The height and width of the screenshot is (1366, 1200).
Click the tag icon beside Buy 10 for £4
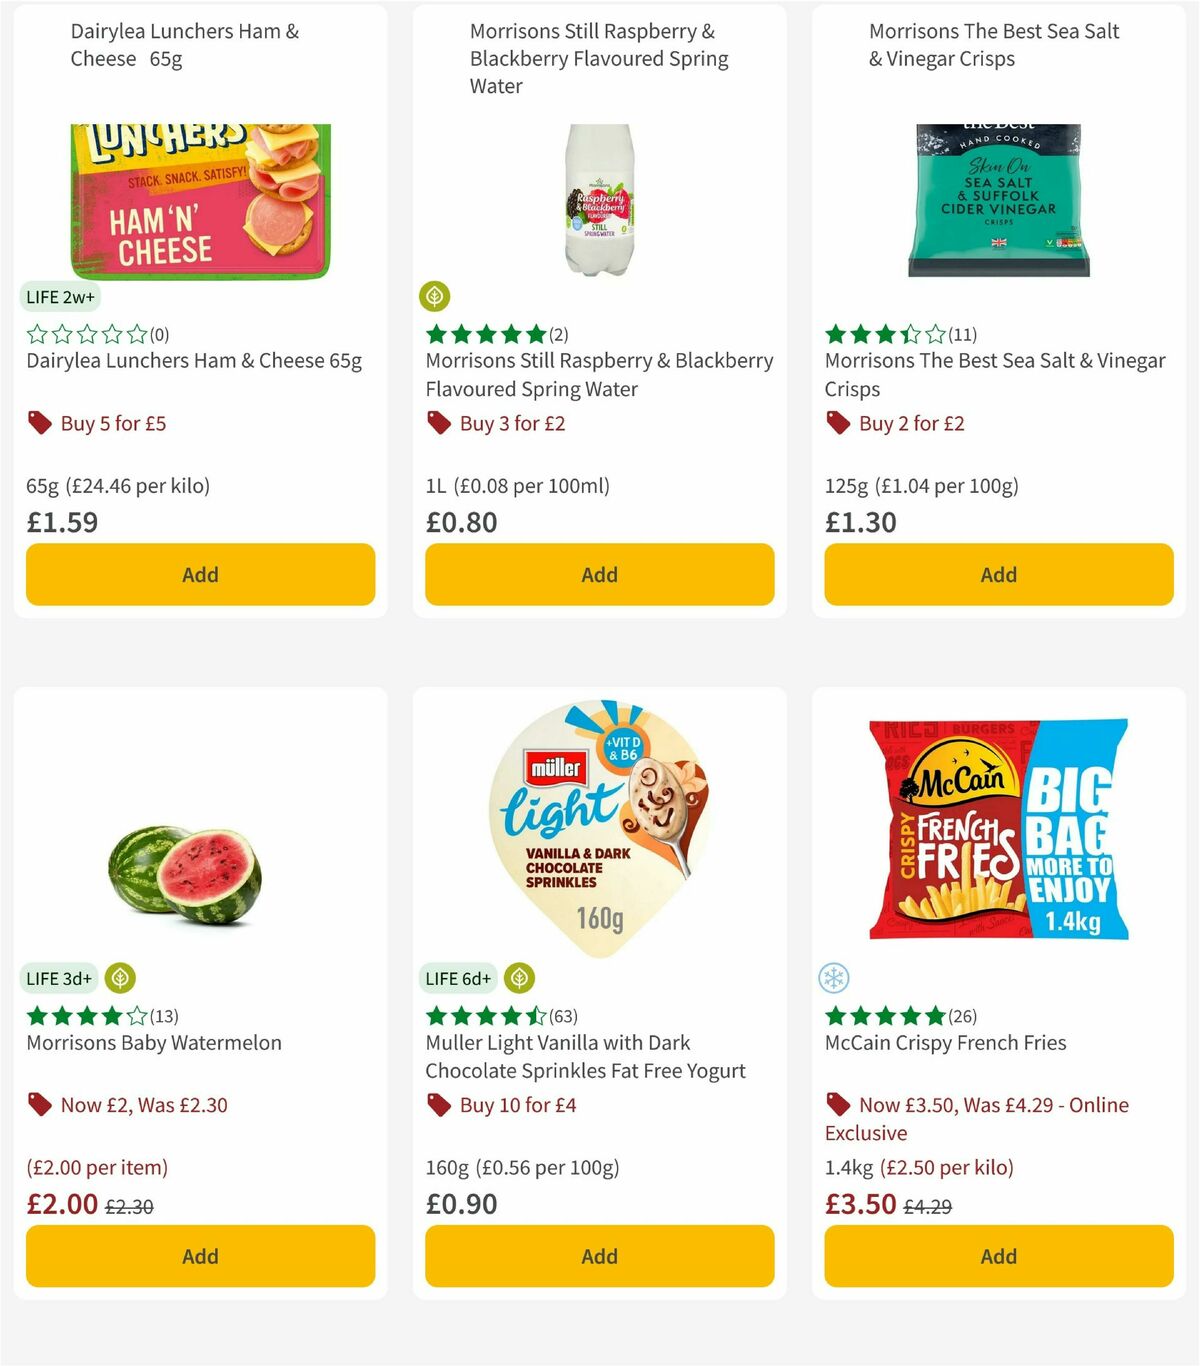point(438,1105)
